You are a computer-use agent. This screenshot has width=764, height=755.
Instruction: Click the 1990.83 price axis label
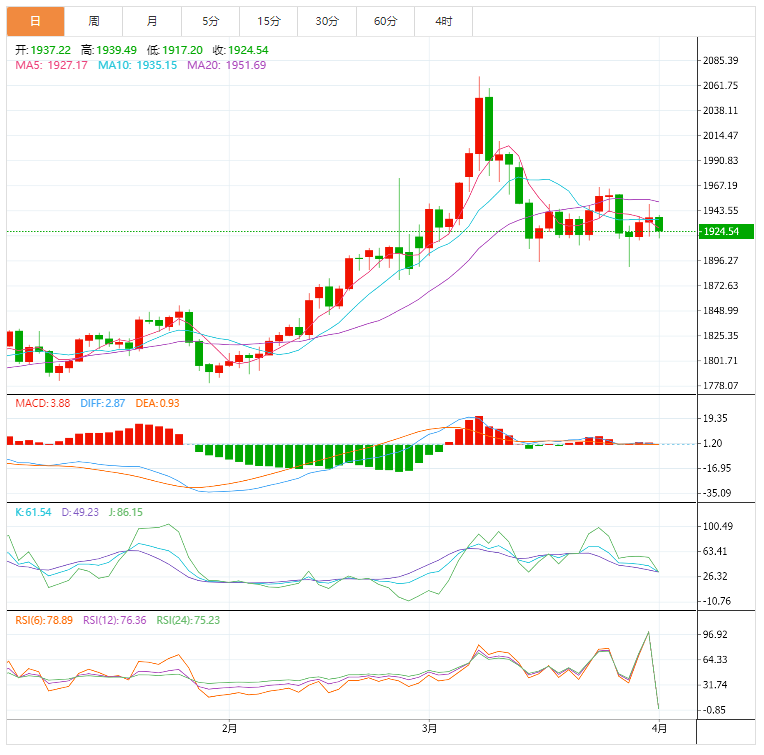point(721,161)
